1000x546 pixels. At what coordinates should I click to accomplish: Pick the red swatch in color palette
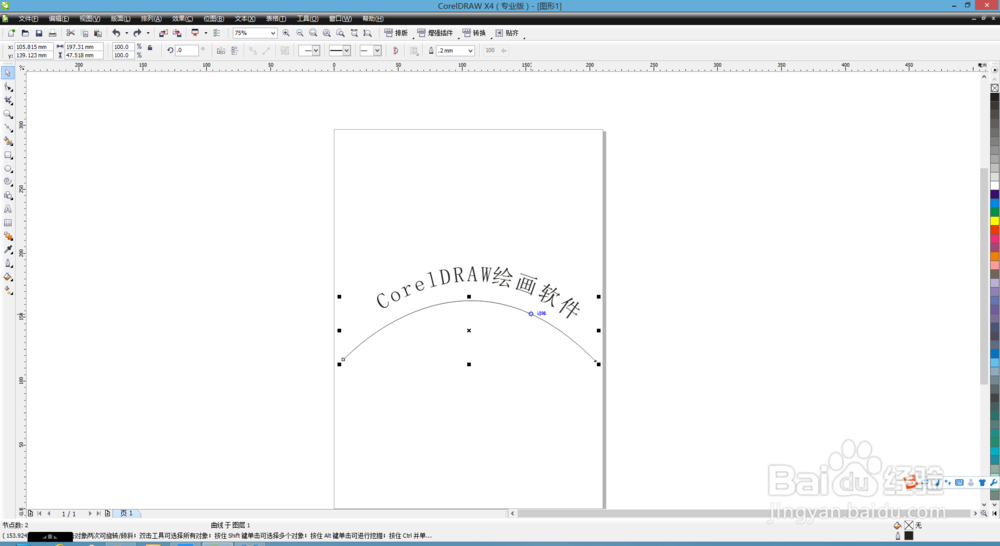tap(994, 230)
